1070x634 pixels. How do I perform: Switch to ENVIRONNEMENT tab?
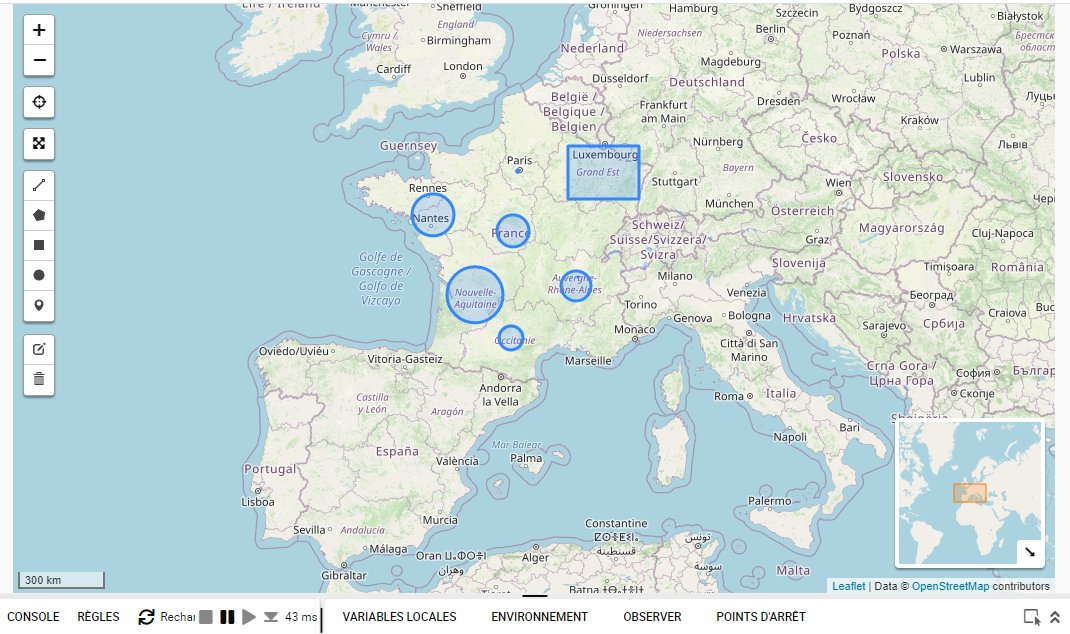(539, 617)
